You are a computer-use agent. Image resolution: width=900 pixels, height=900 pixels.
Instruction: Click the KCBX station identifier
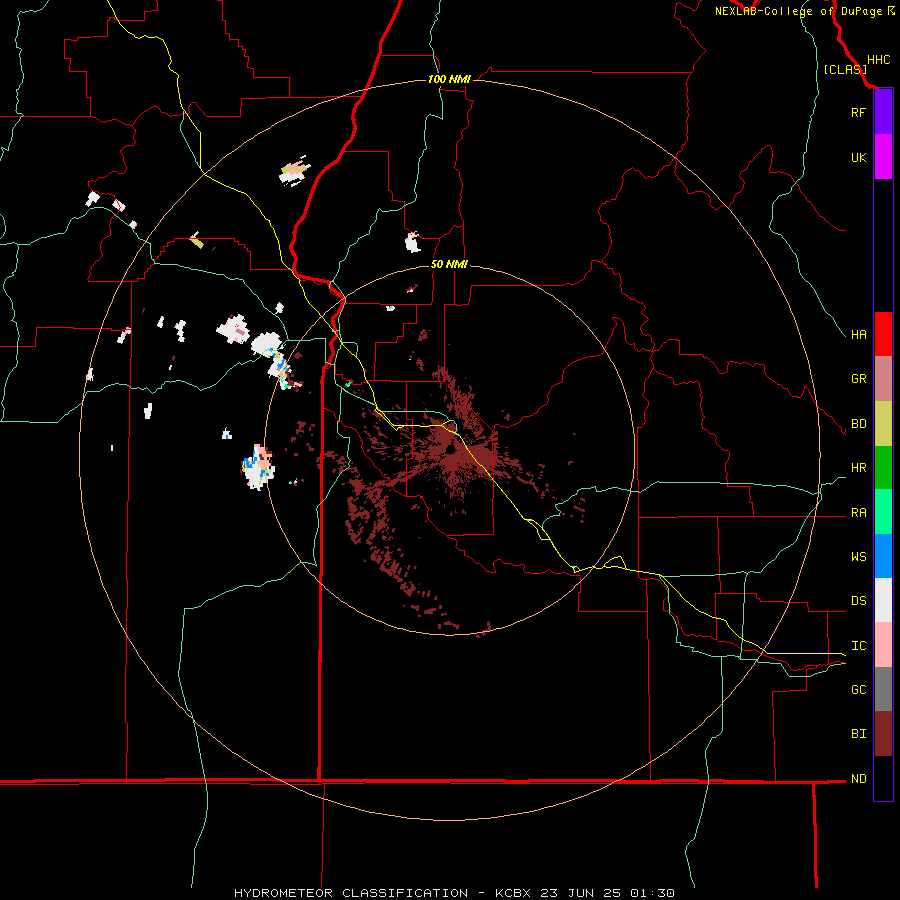click(x=513, y=893)
